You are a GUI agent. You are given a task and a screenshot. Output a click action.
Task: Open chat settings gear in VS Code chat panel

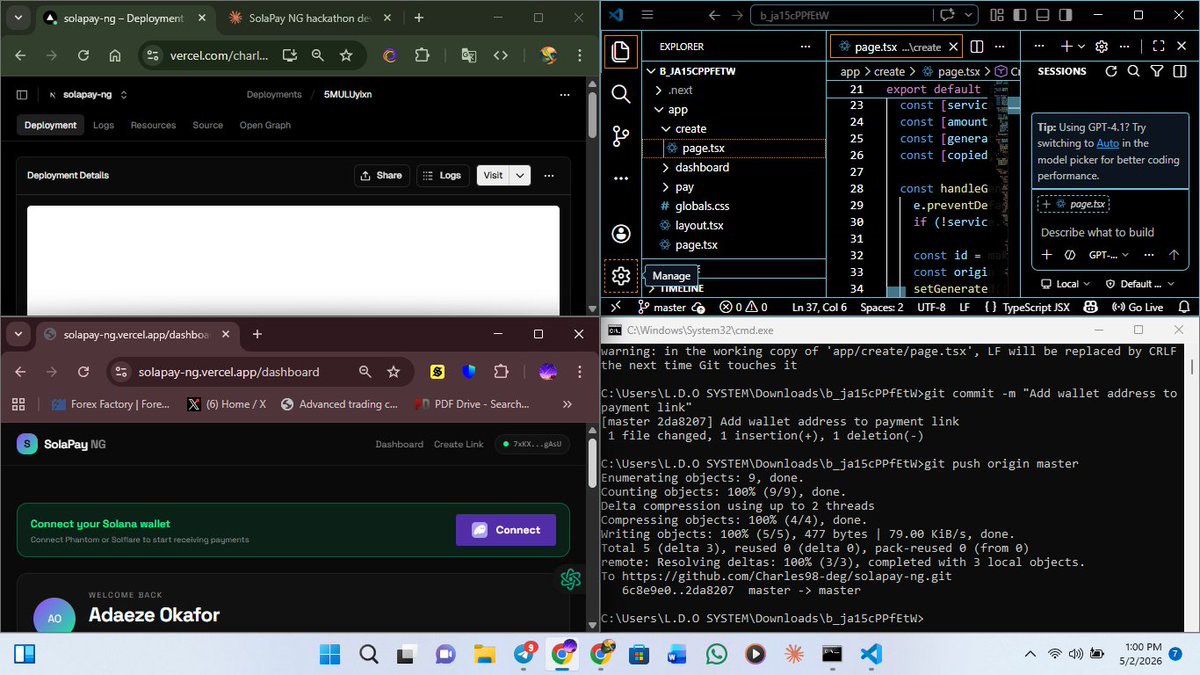[1101, 46]
